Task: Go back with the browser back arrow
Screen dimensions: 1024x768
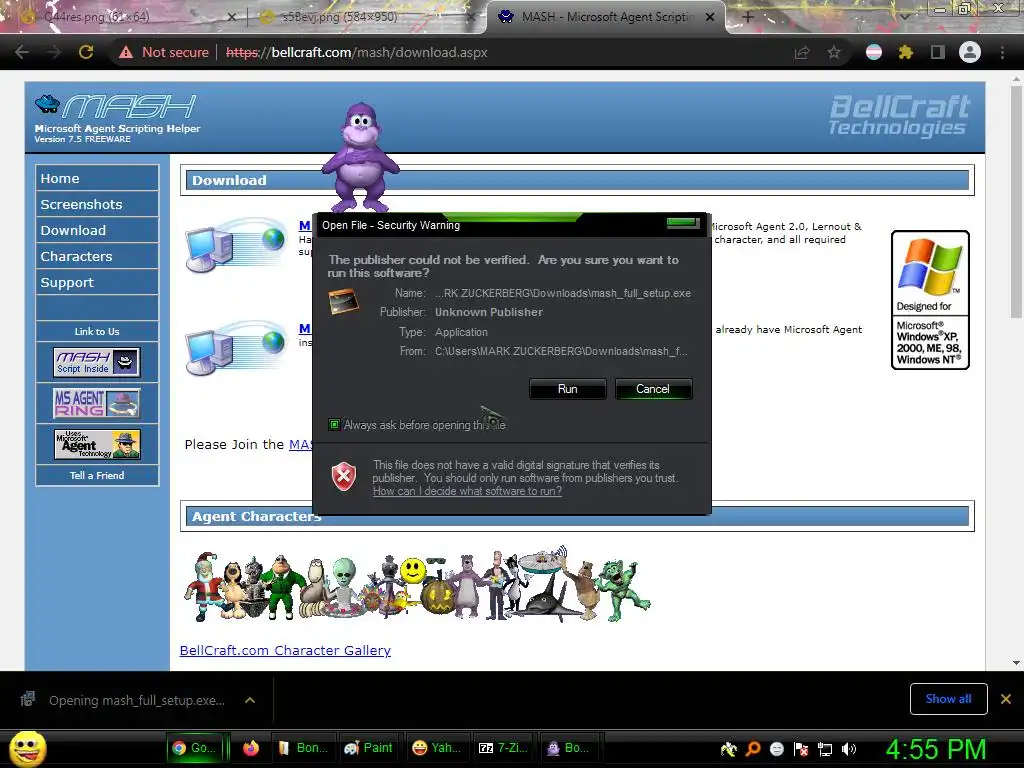Action: tap(22, 52)
